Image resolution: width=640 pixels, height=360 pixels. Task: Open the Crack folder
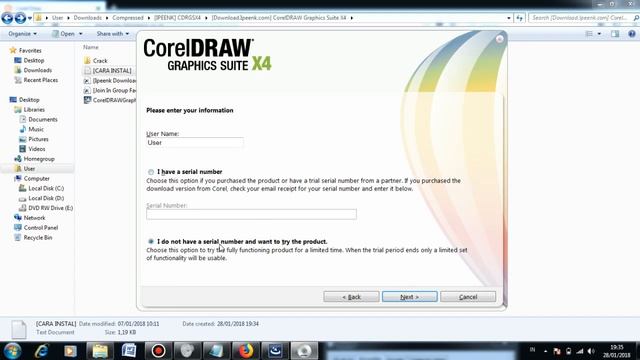[x=96, y=60]
